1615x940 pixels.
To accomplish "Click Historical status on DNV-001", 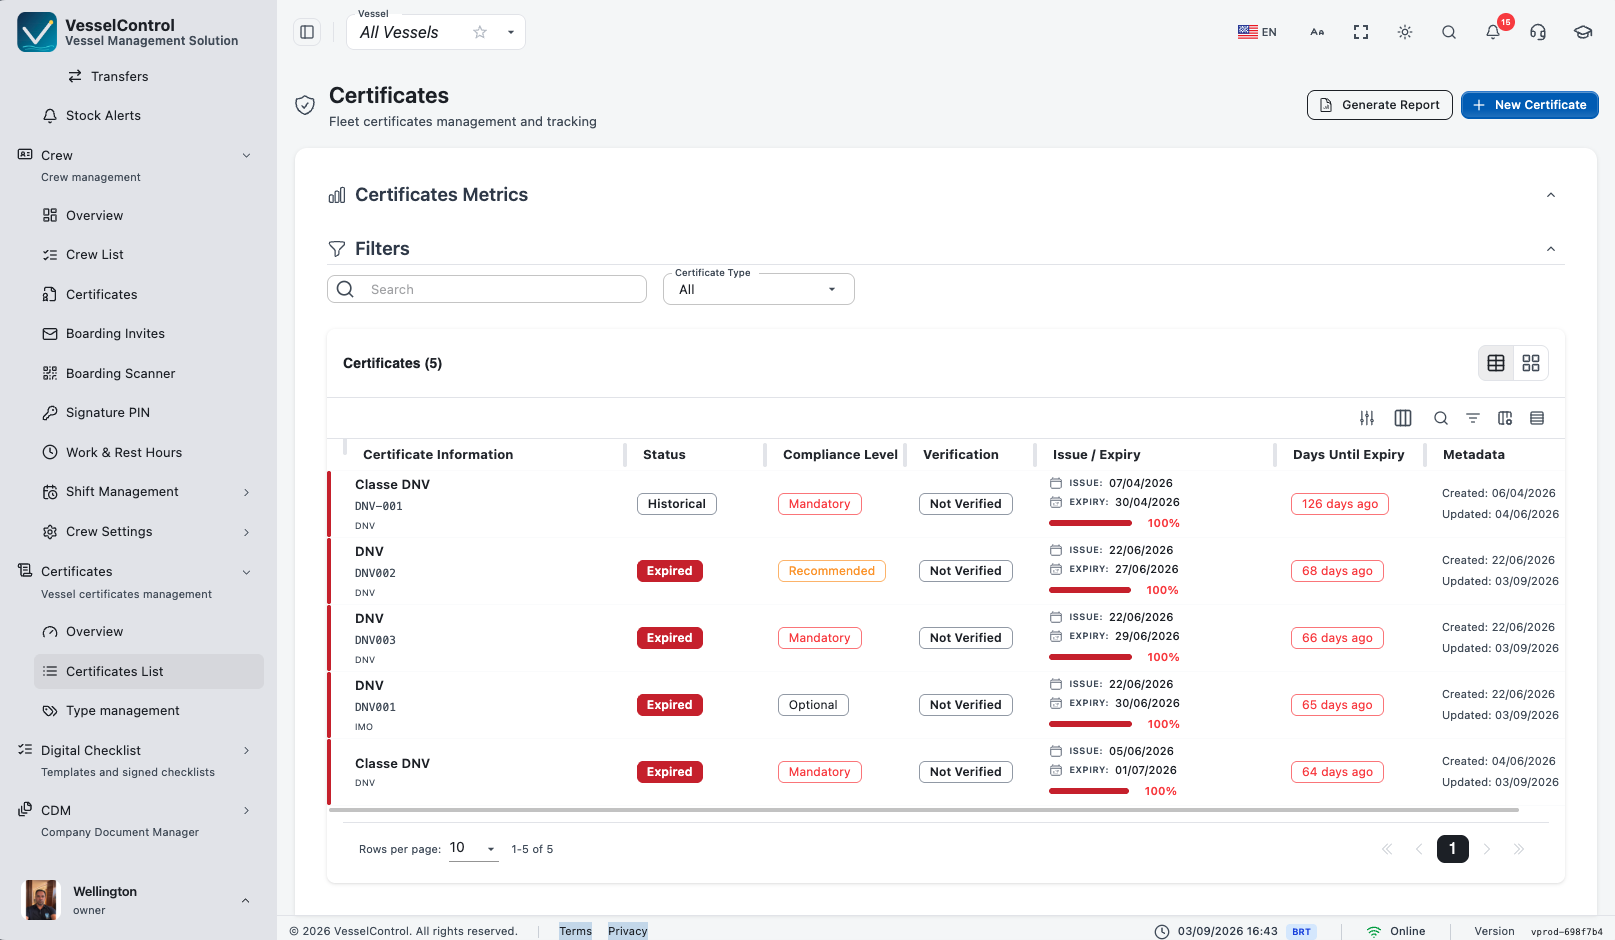I will (677, 504).
